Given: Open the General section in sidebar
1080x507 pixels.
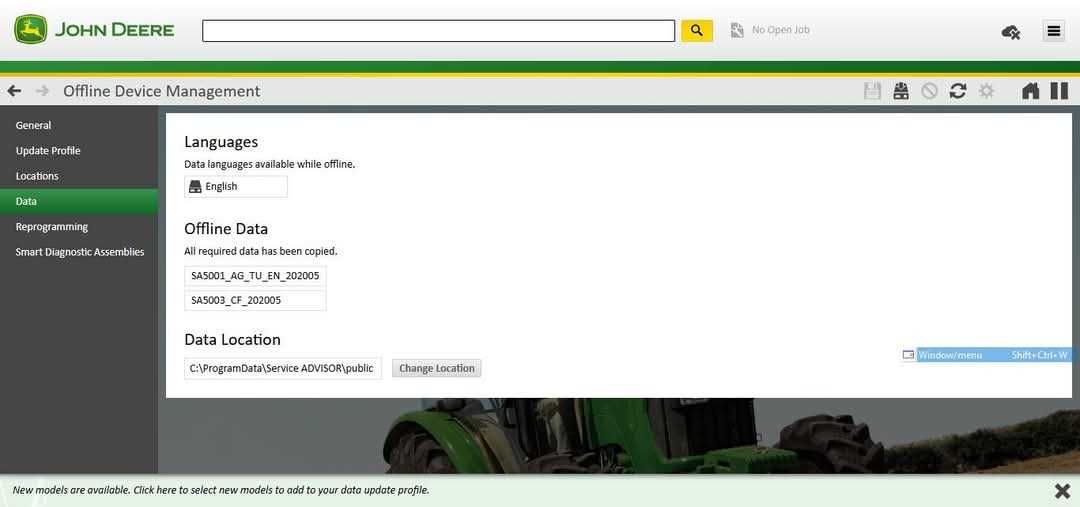Looking at the screenshot, I should click(x=79, y=125).
